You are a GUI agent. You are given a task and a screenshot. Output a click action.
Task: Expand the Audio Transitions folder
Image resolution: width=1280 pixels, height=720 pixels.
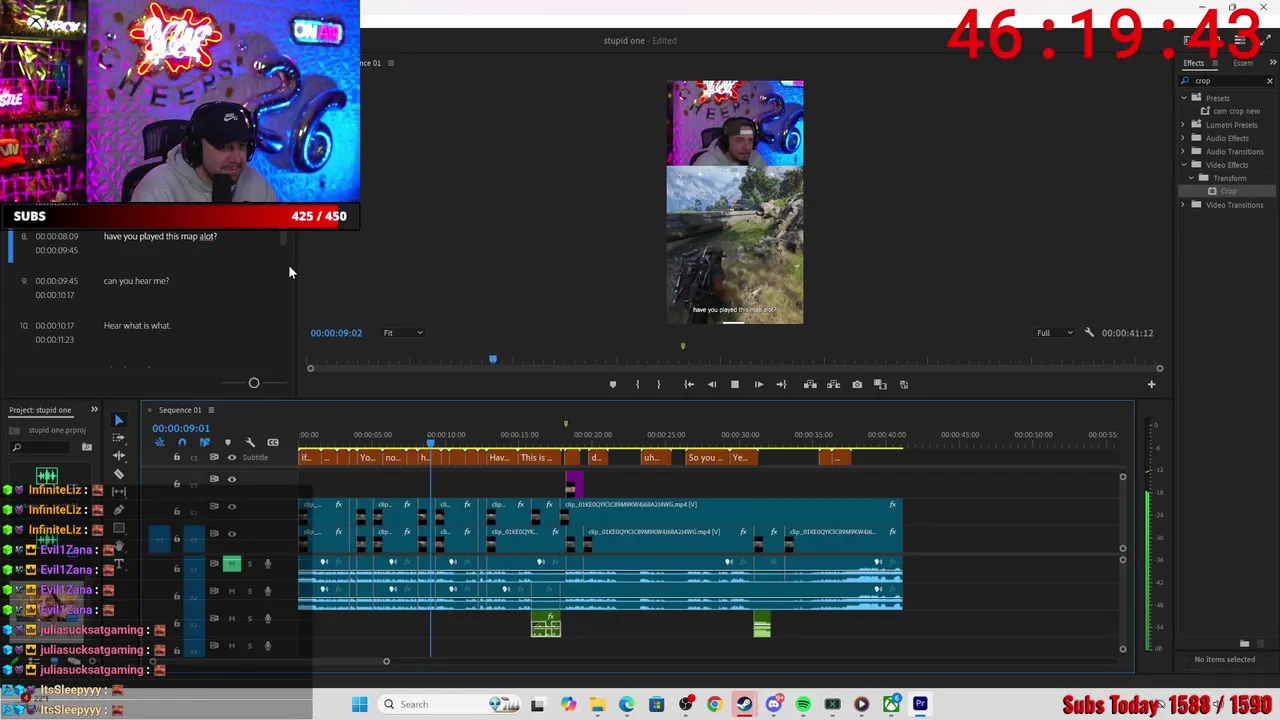click(1184, 151)
